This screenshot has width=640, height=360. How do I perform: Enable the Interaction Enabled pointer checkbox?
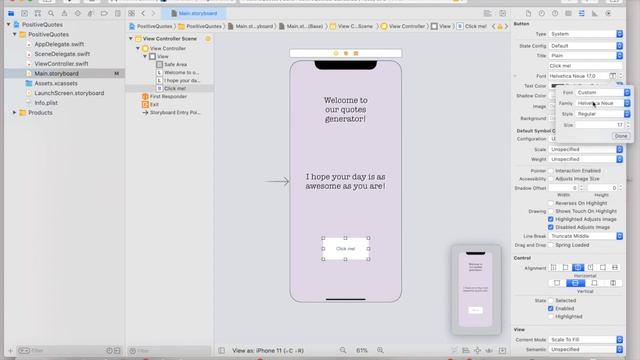click(551, 171)
